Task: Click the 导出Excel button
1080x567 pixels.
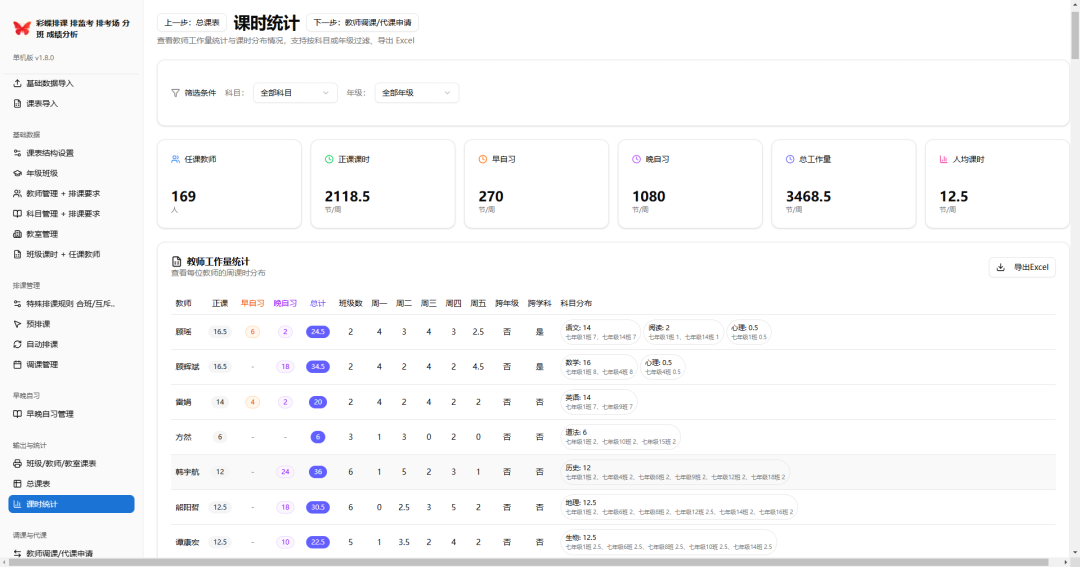Action: click(1023, 267)
